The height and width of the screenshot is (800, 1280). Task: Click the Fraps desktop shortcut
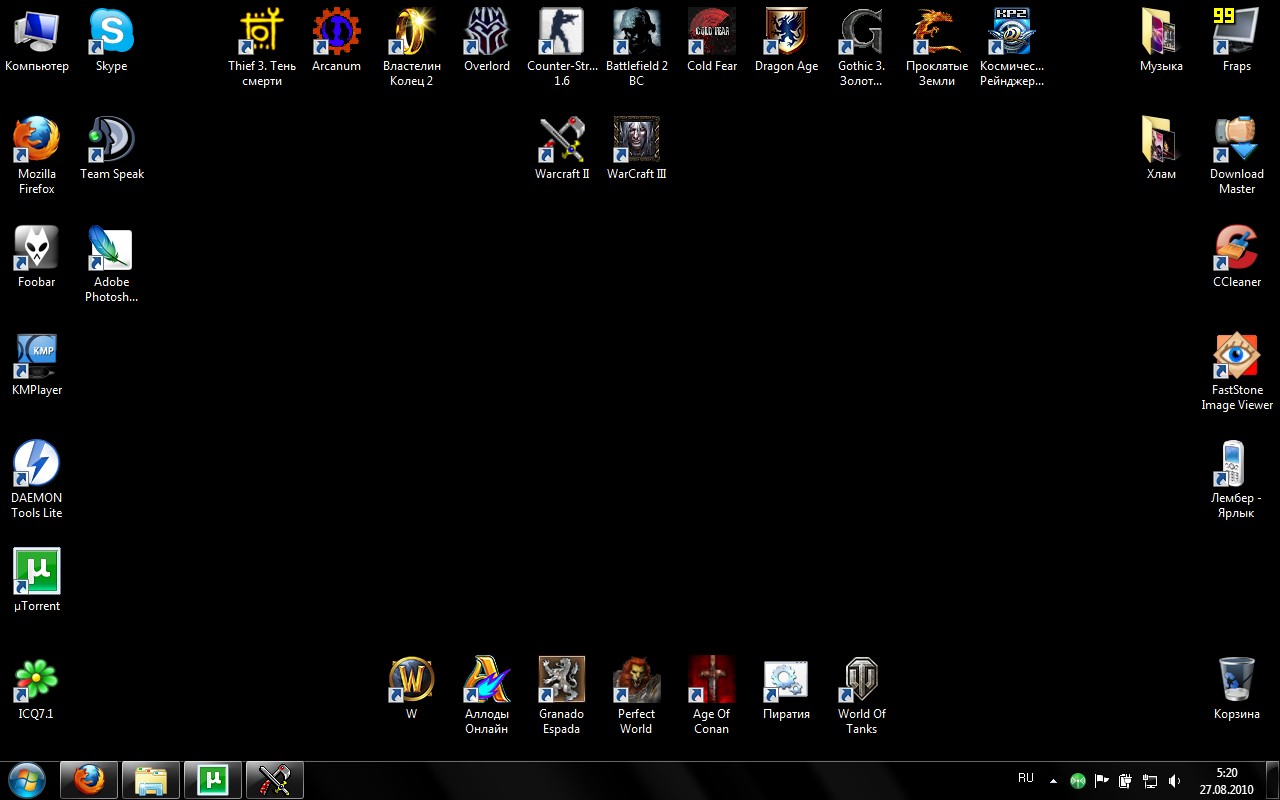point(1237,40)
